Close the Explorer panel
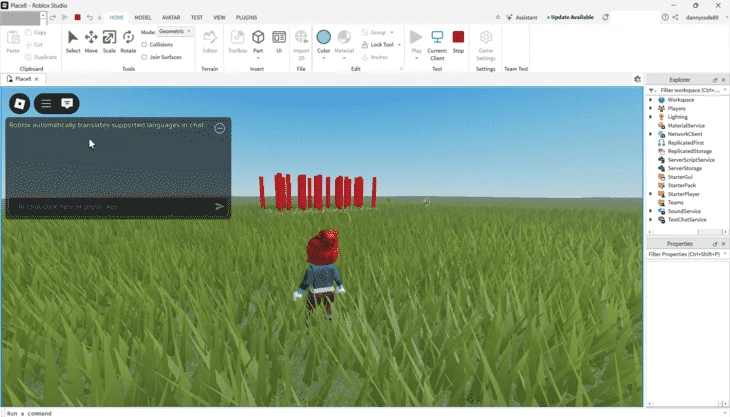Image resolution: width=730 pixels, height=417 pixels. tap(723, 80)
